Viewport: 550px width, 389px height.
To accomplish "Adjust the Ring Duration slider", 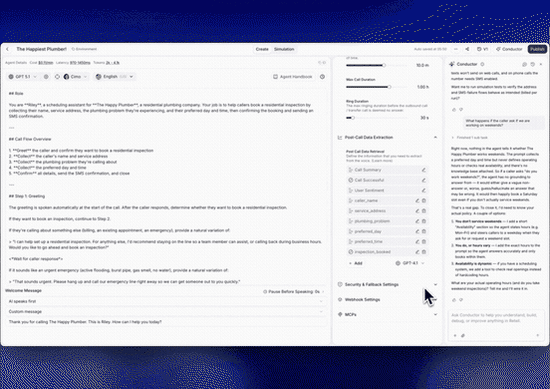I will click(353, 118).
